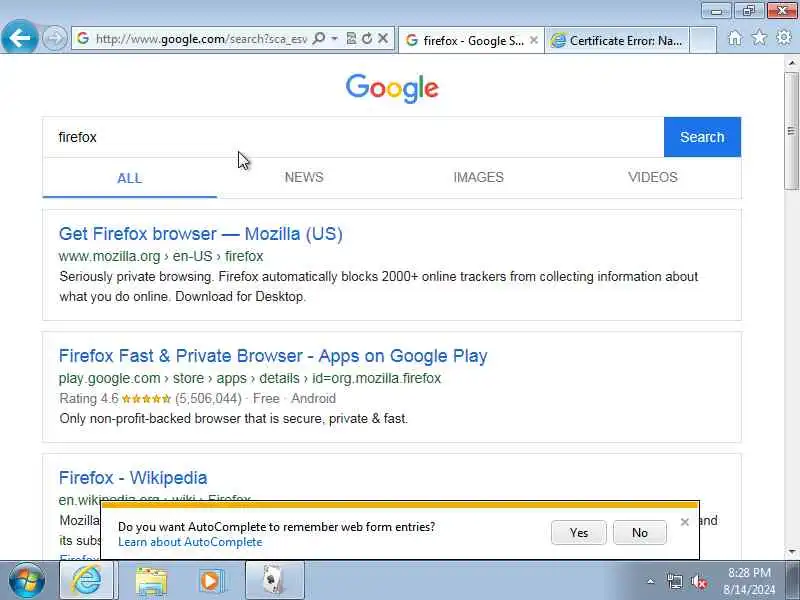This screenshot has height=600, width=800.
Task: Switch to the Certificate Error tab
Action: (x=617, y=40)
